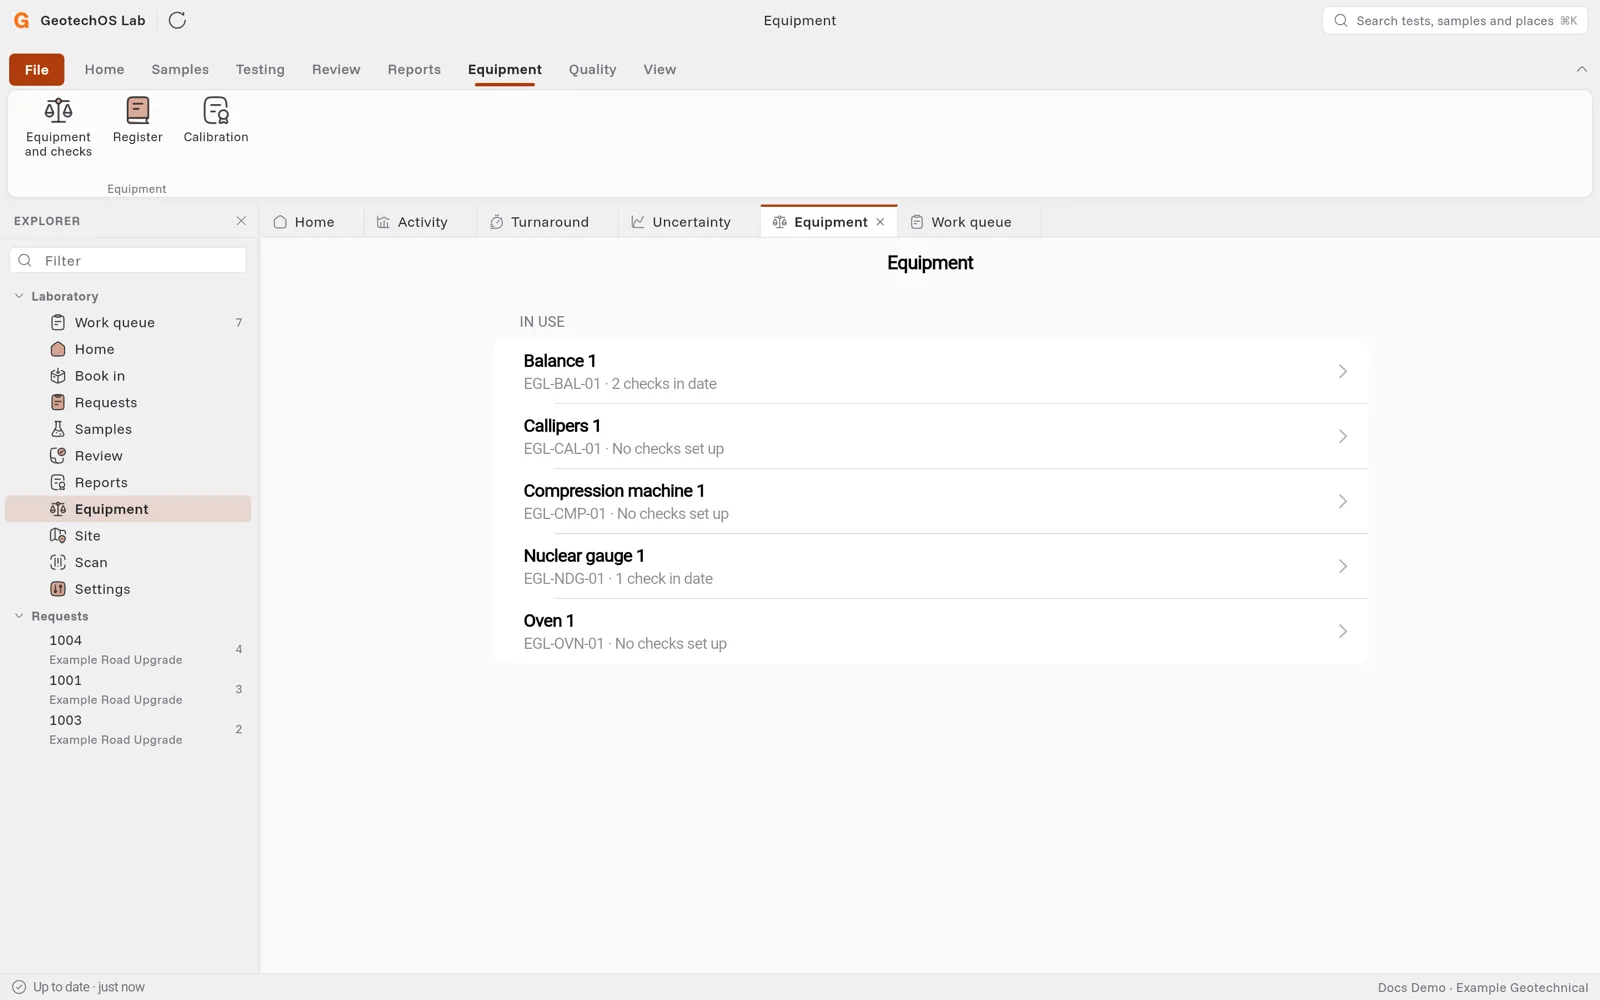This screenshot has width=1600, height=1000.
Task: Open Scan in Explorer sidebar
Action: coord(128,563)
